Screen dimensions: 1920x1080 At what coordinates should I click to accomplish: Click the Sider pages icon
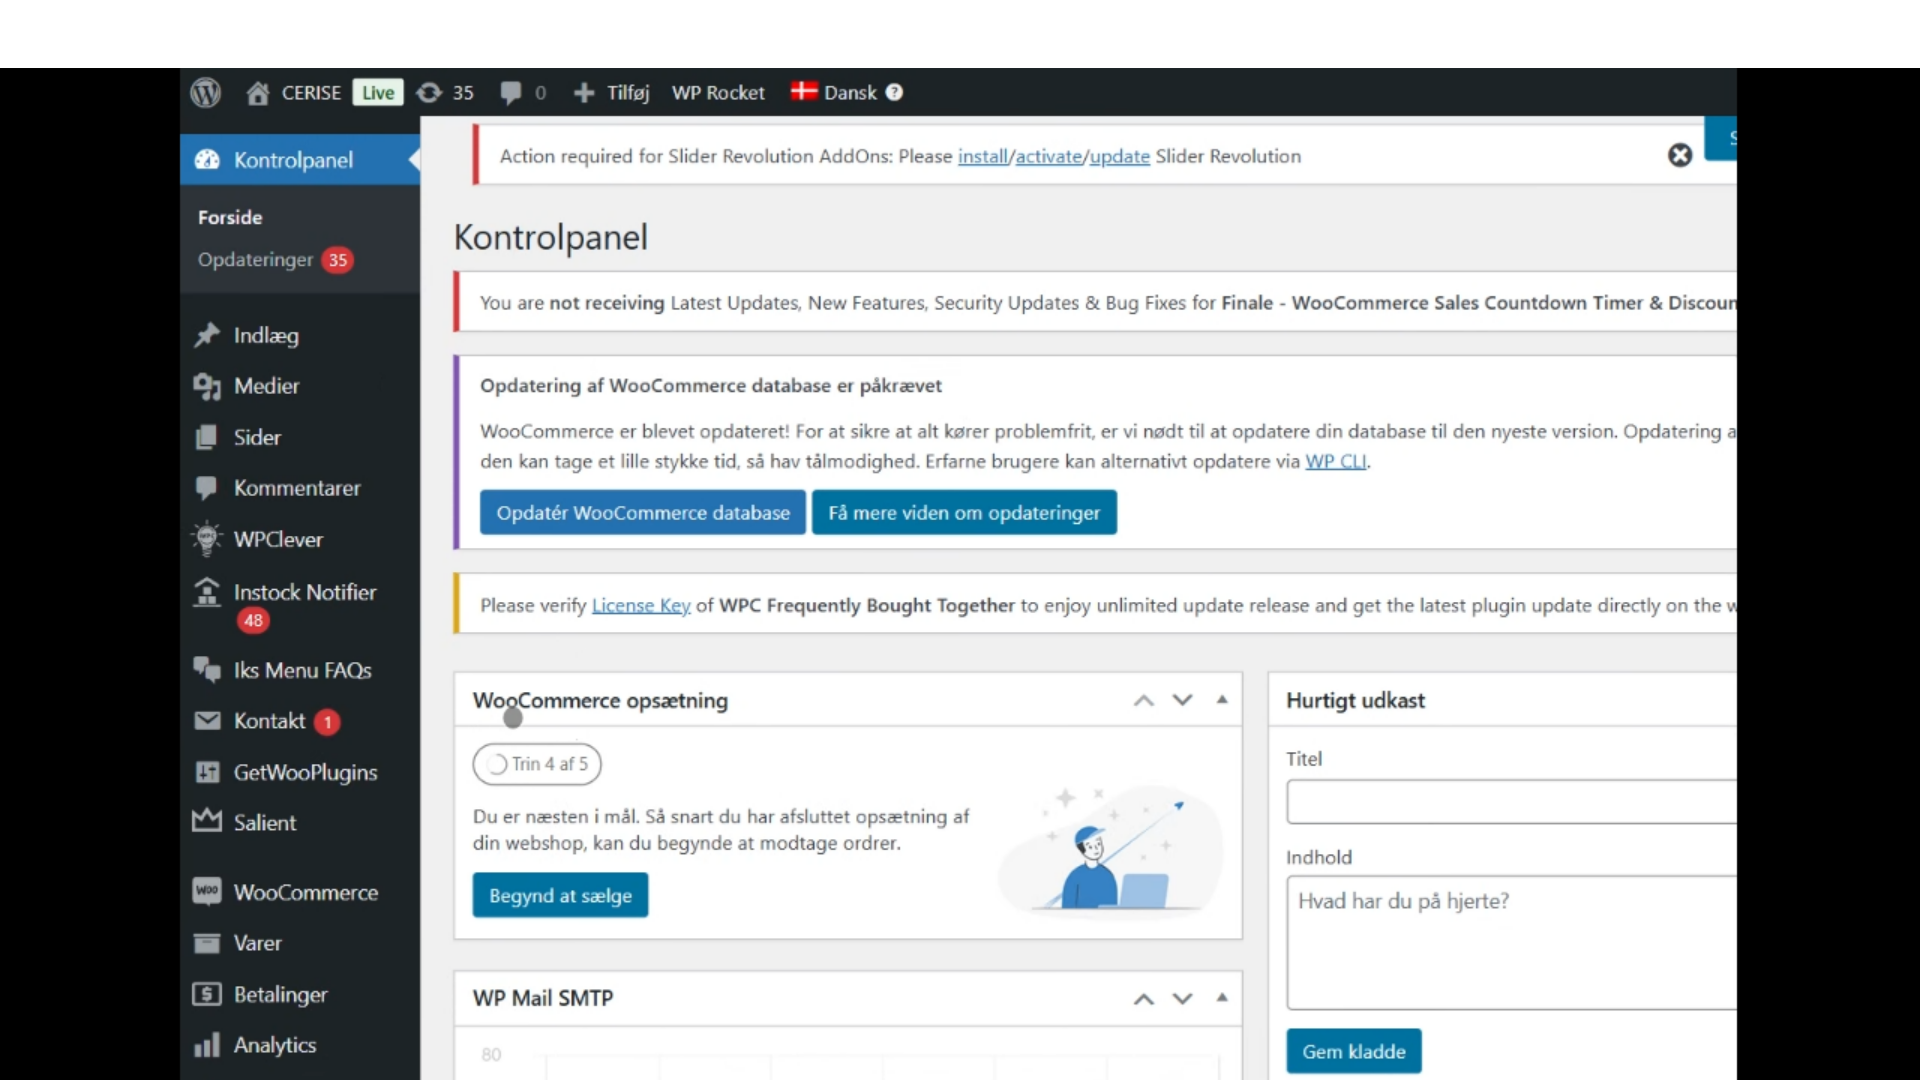(x=207, y=437)
